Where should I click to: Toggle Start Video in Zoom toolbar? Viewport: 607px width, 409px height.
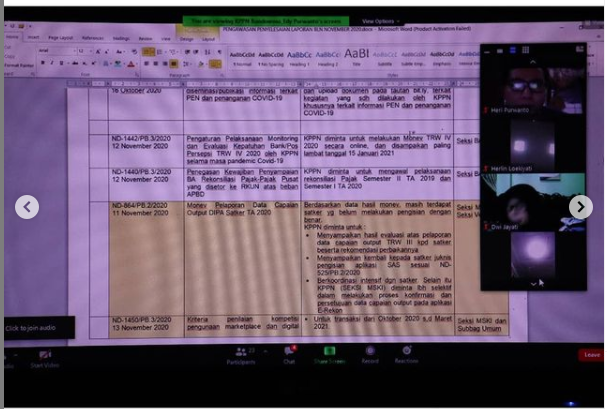pyautogui.click(x=45, y=359)
